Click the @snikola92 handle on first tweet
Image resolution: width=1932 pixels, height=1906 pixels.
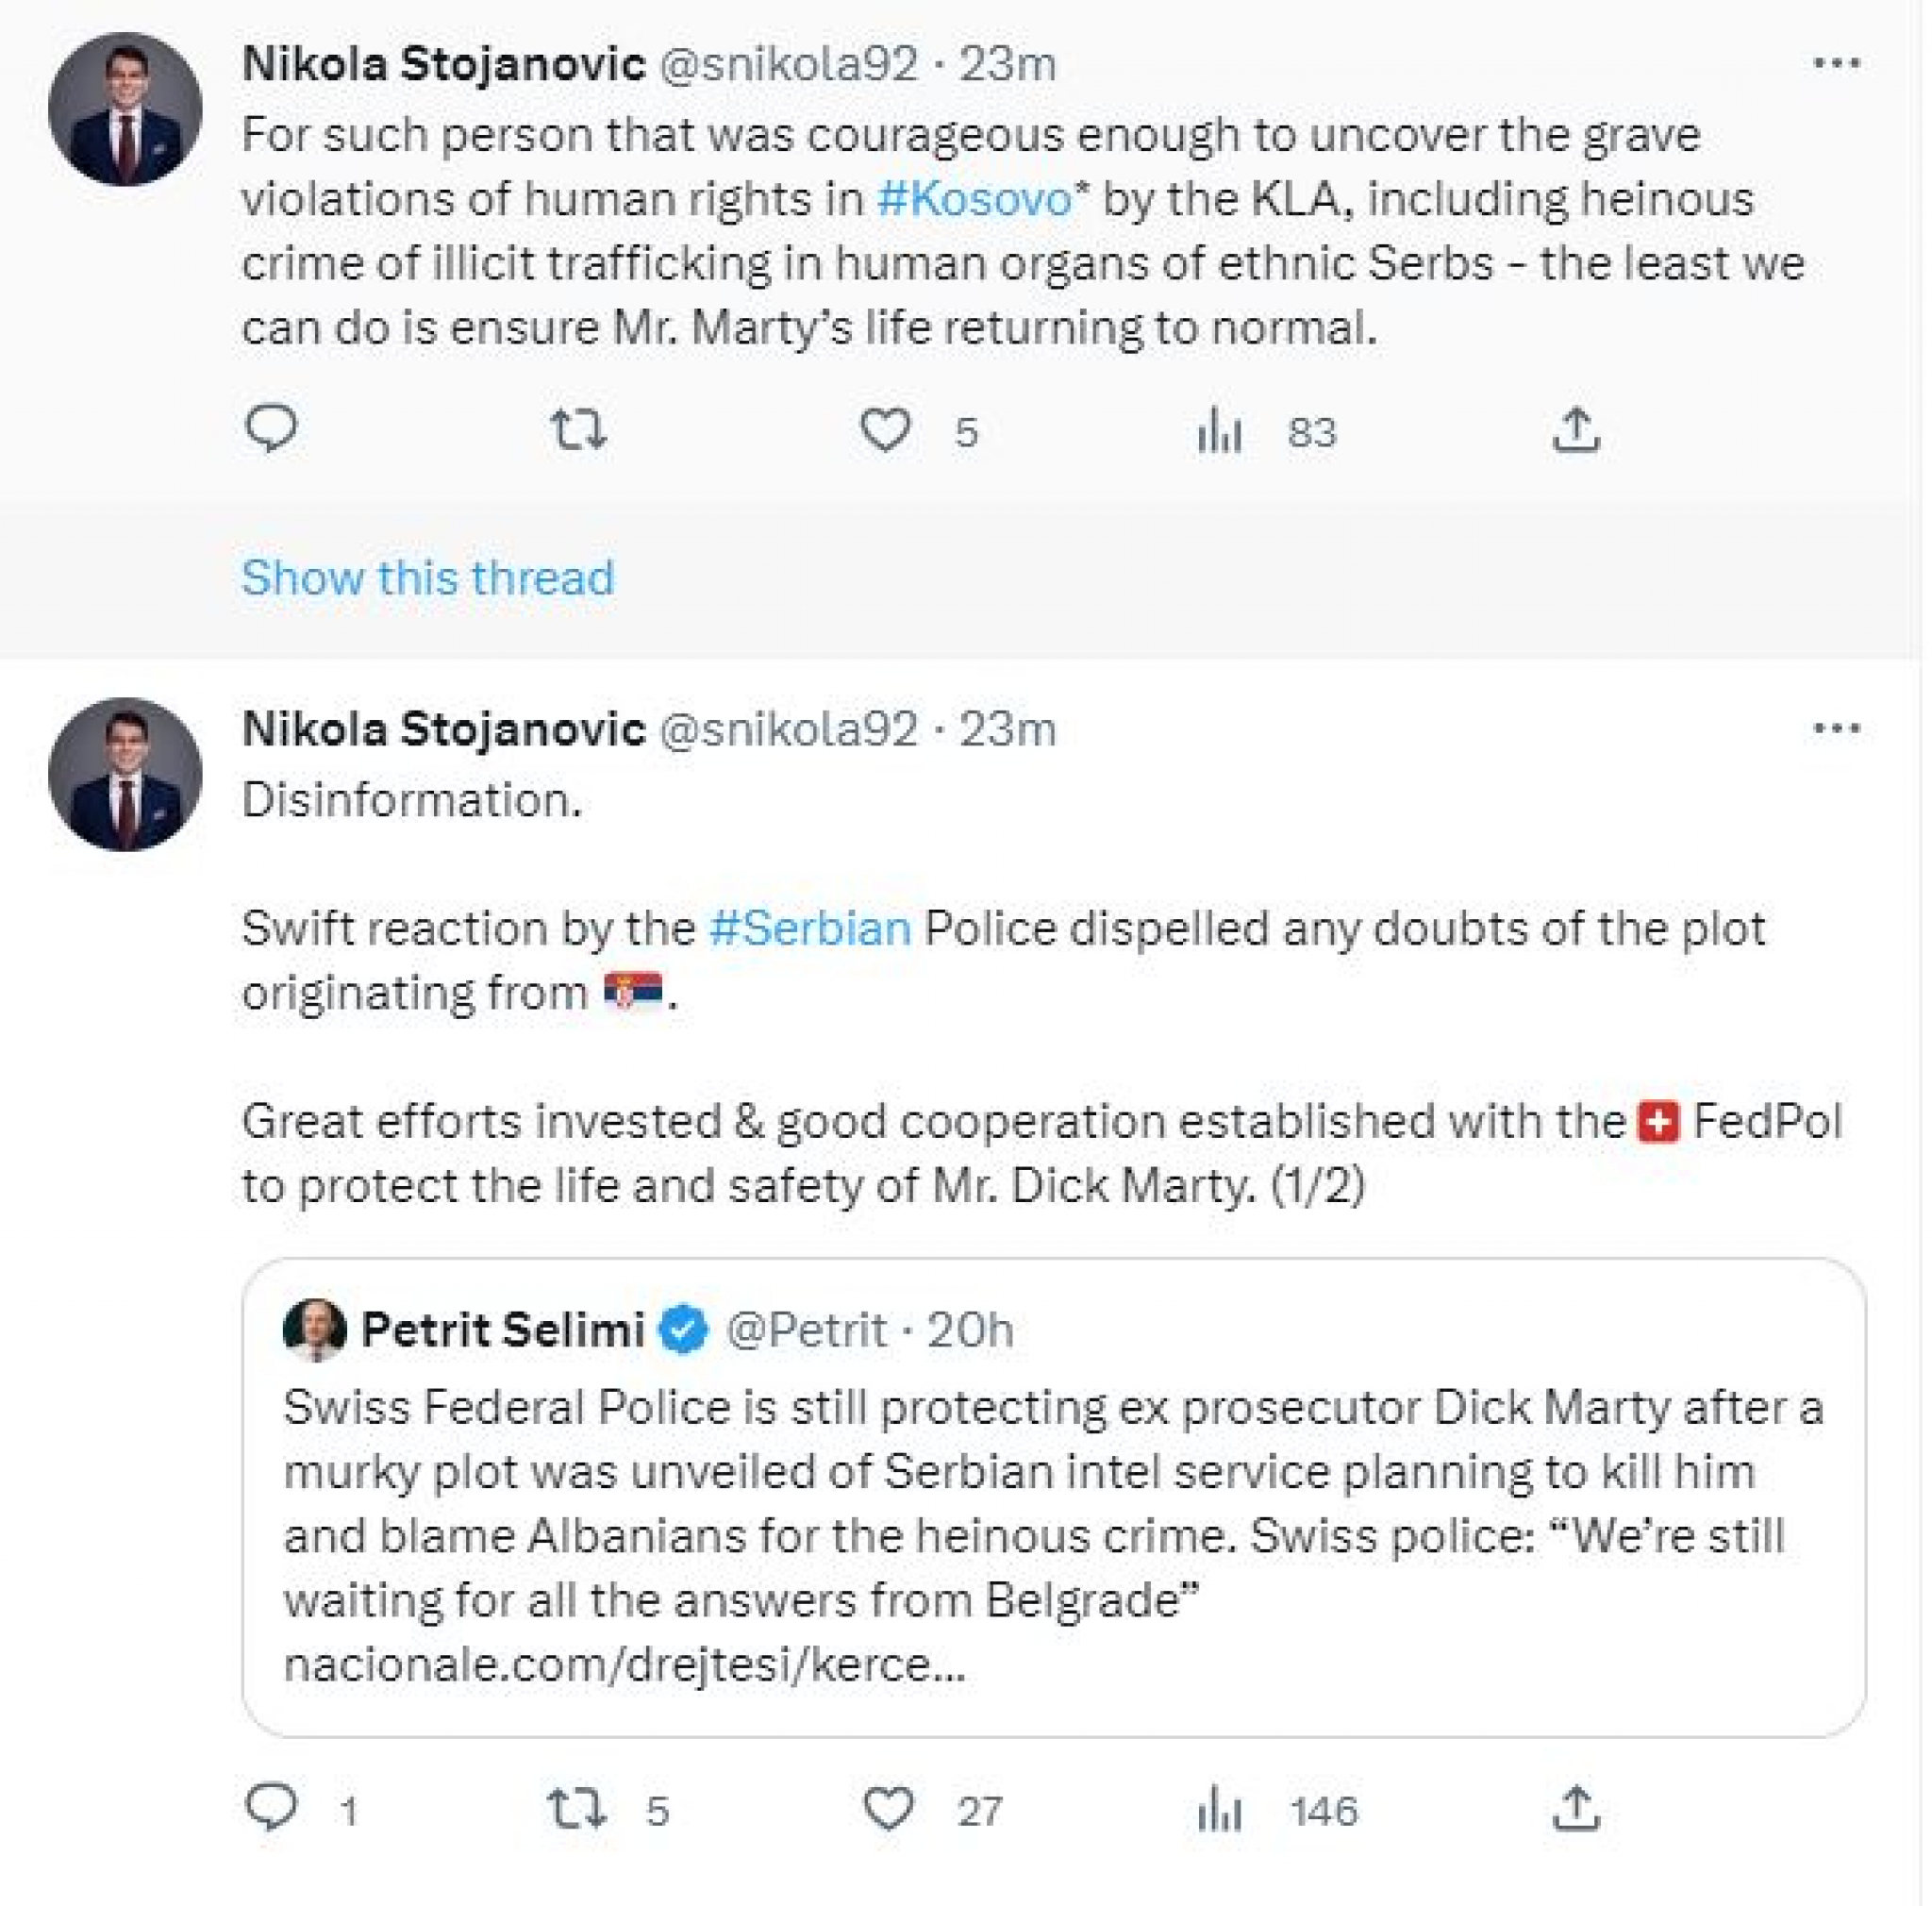(x=788, y=65)
